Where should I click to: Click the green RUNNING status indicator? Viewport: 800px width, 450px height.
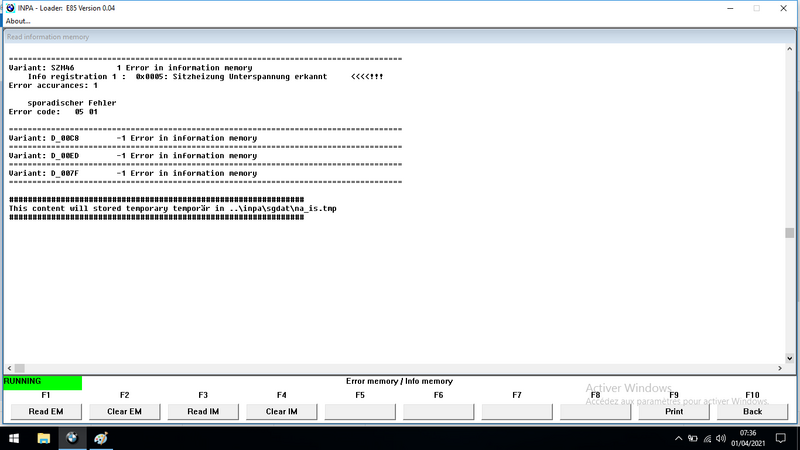click(42, 382)
